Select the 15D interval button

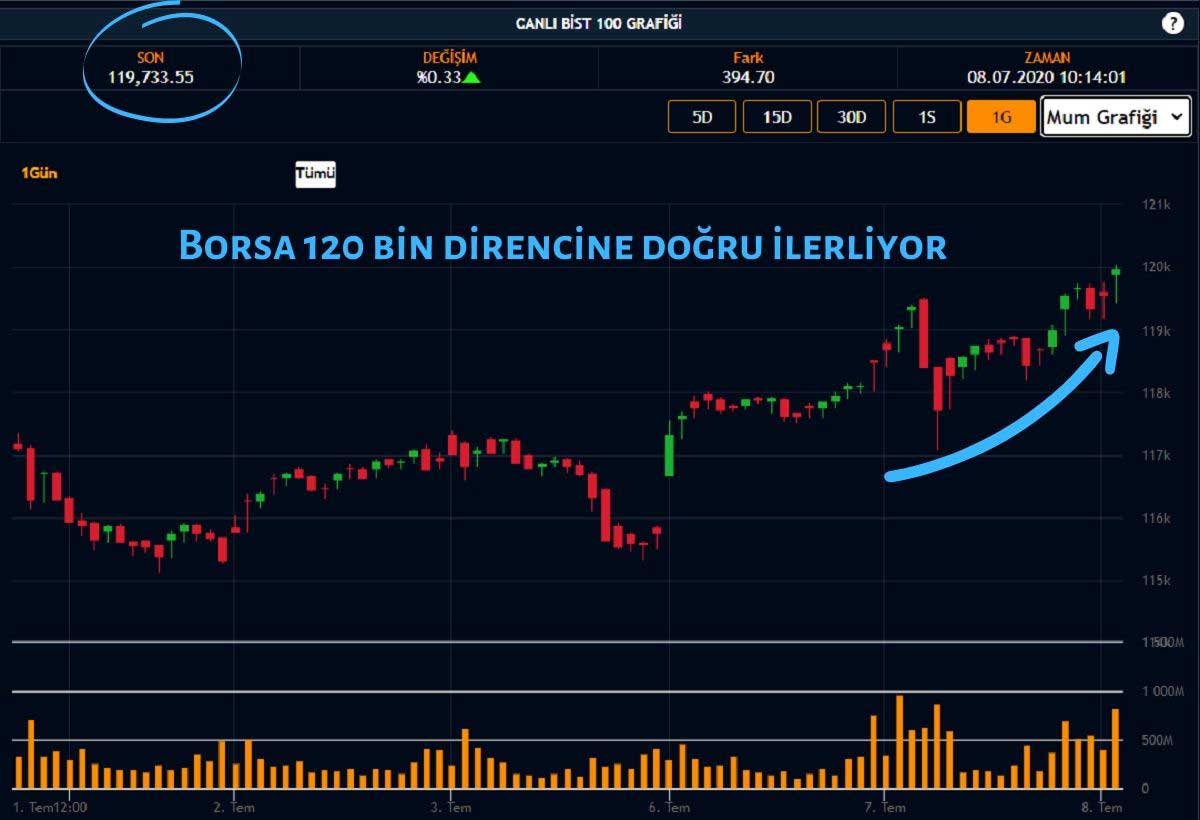click(x=777, y=117)
